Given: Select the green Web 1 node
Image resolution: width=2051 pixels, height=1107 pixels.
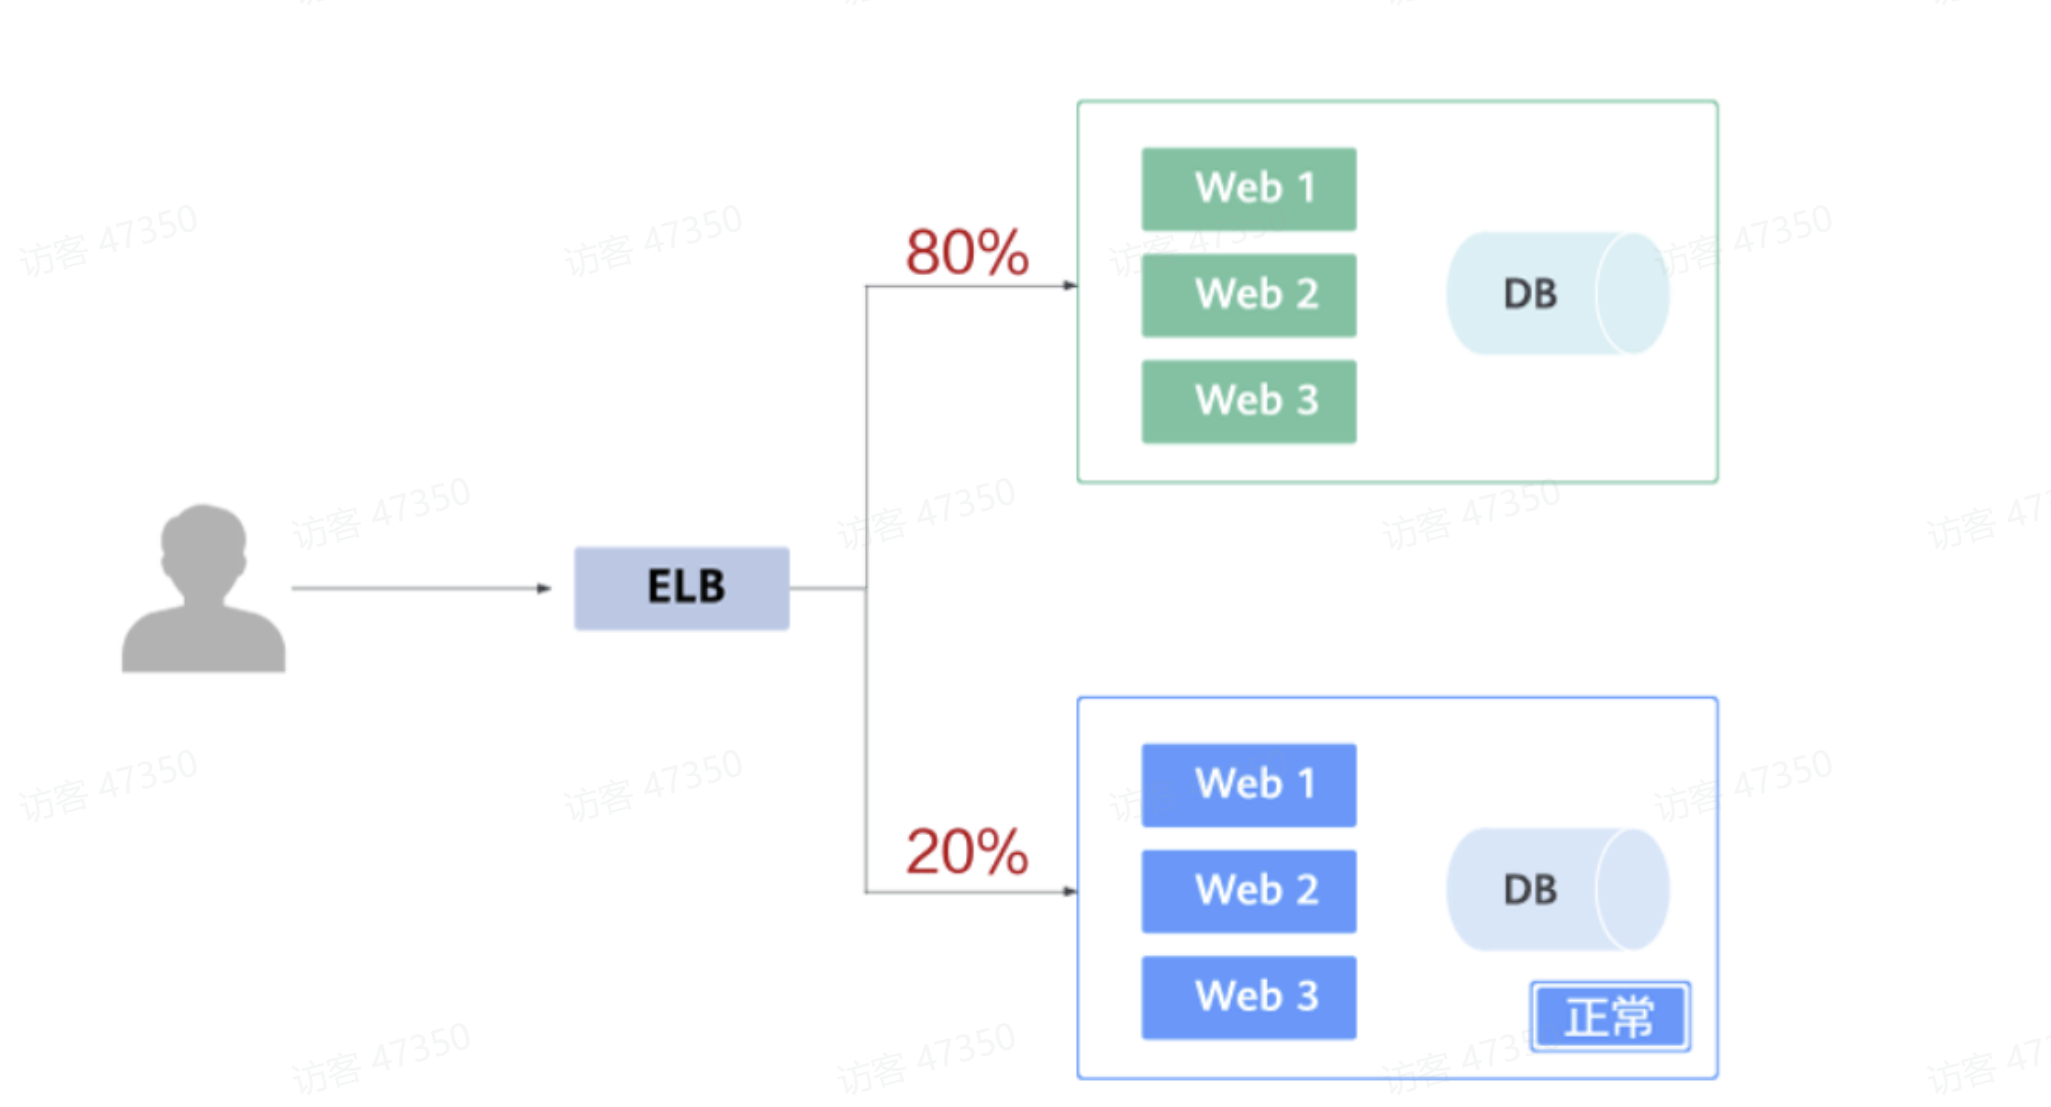Looking at the screenshot, I should [x=1249, y=189].
